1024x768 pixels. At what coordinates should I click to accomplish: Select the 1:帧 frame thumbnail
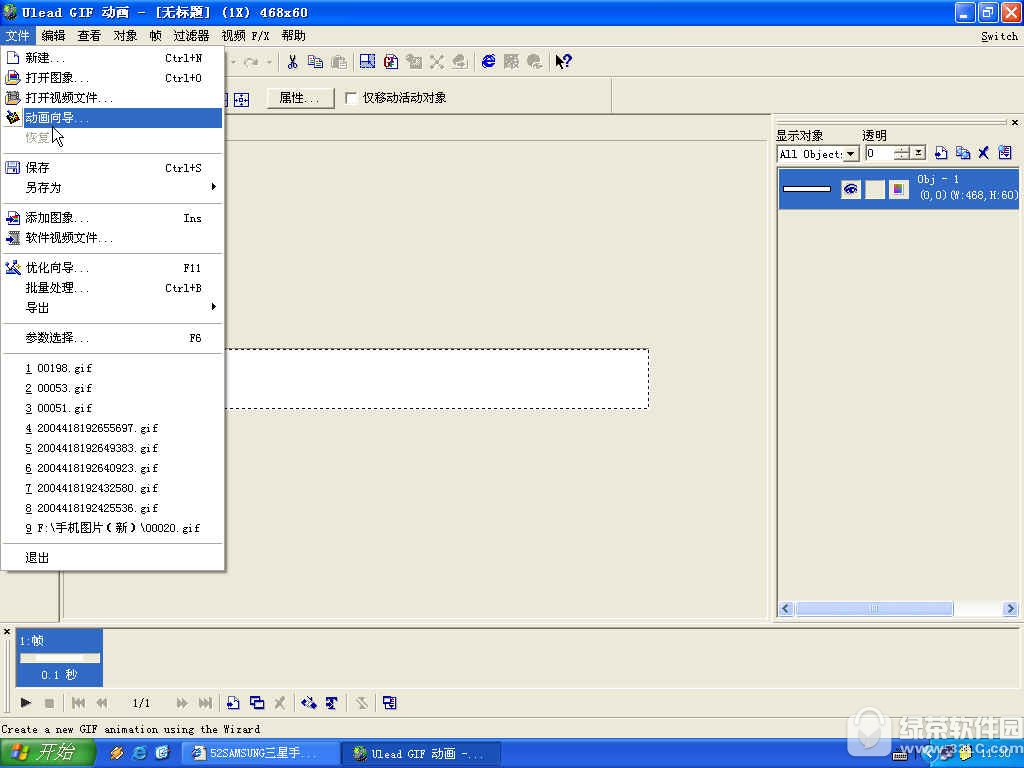(59, 658)
